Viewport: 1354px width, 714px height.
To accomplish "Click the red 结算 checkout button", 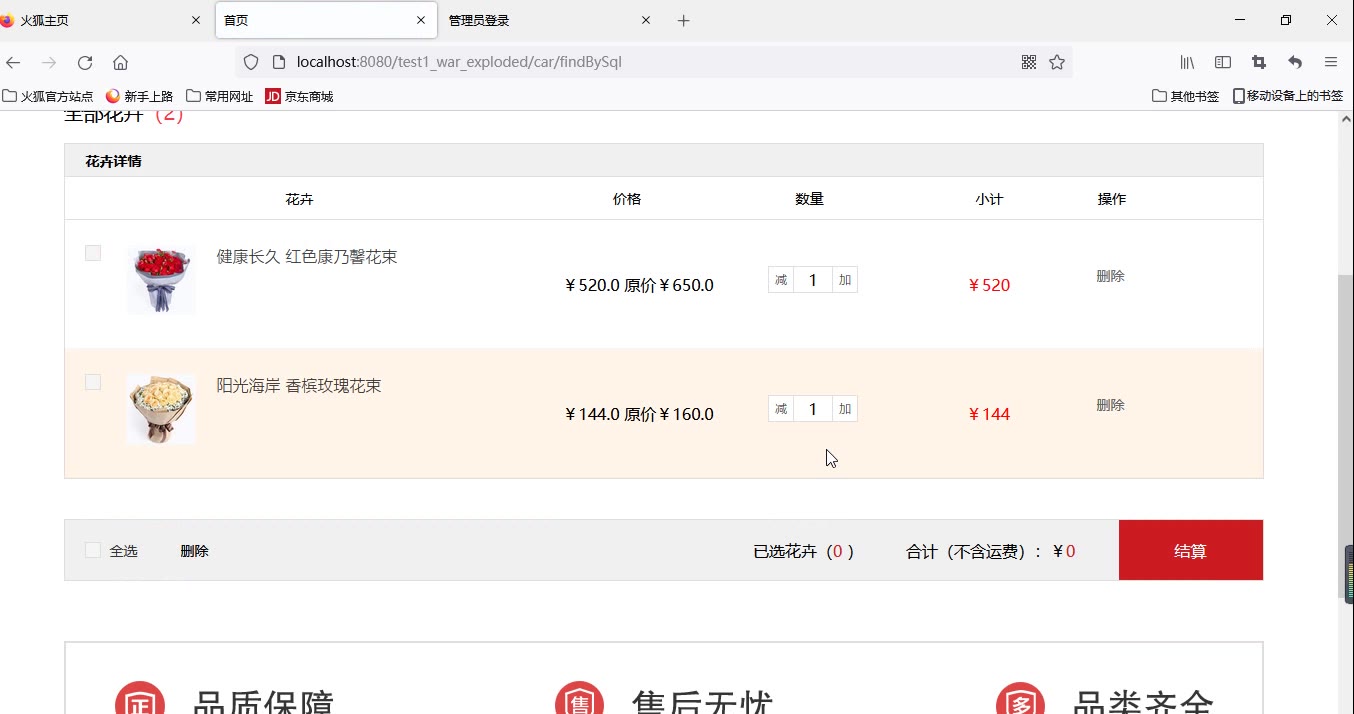I will [1190, 550].
